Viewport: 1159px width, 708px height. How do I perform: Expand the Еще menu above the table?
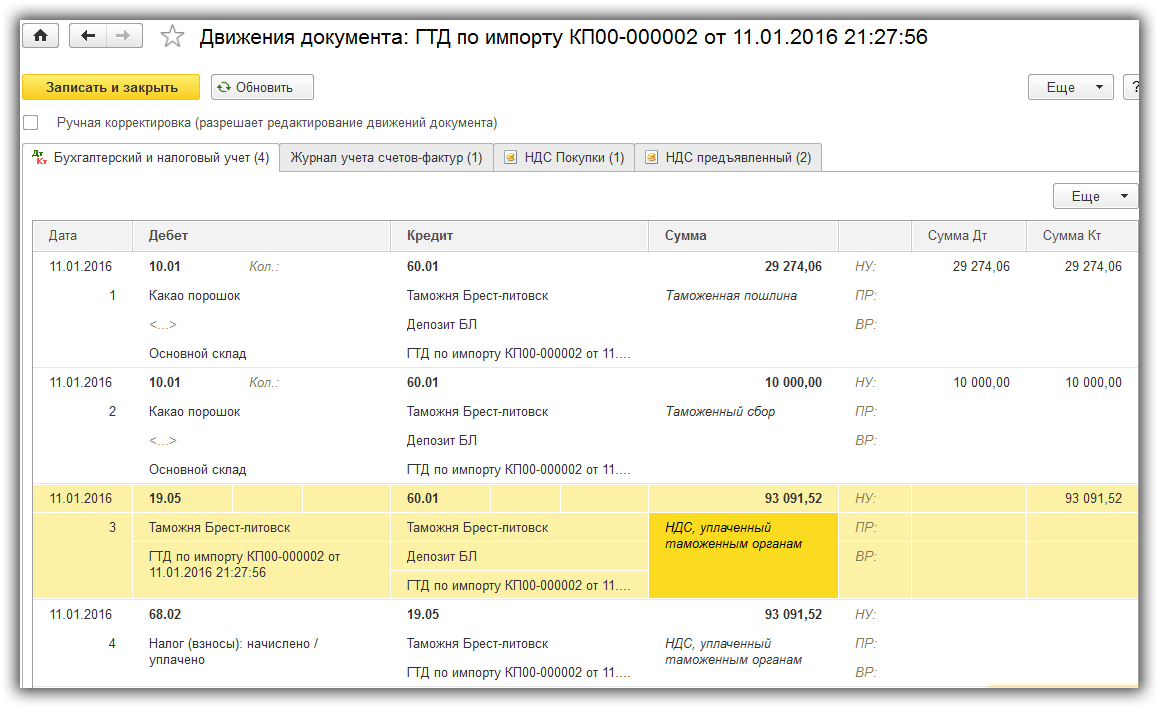[1095, 196]
